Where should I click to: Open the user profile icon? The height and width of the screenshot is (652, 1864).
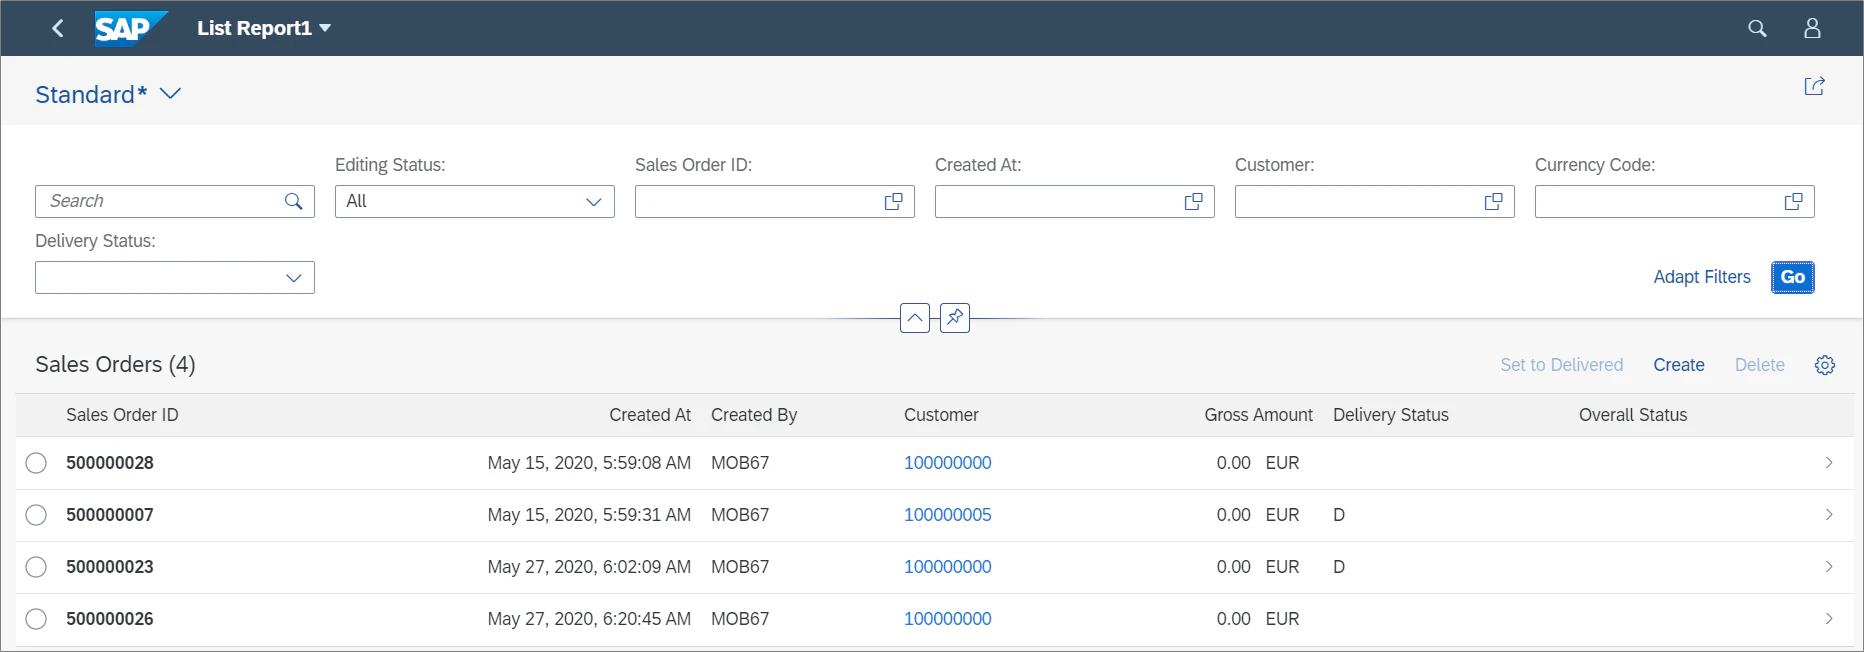[x=1812, y=28]
